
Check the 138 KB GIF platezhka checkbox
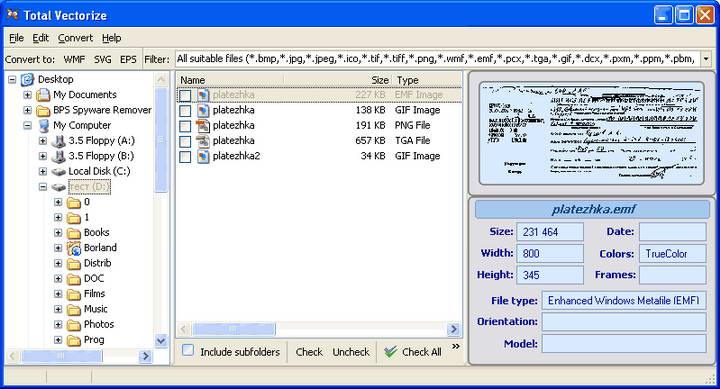point(185,111)
